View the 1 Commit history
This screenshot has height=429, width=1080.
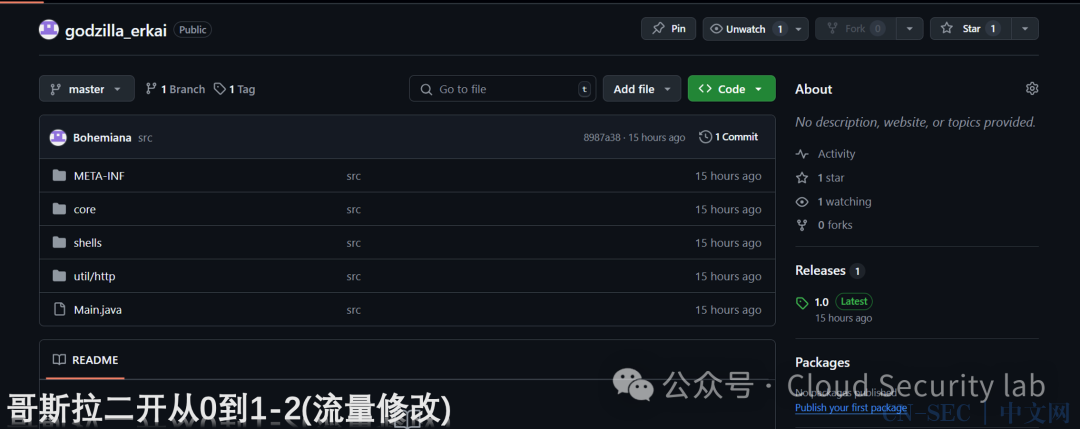(x=729, y=137)
